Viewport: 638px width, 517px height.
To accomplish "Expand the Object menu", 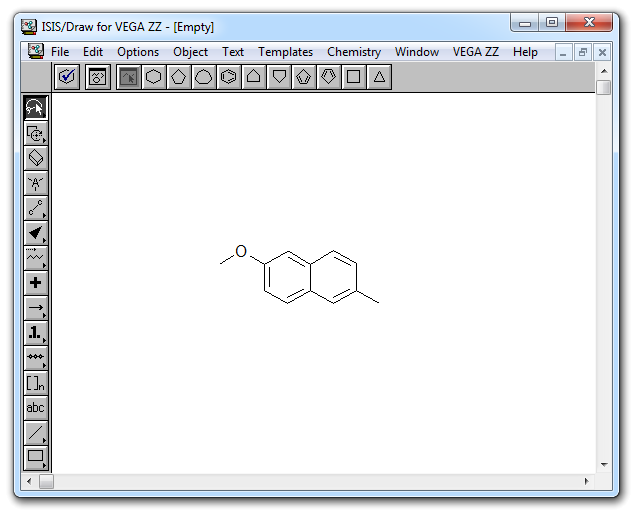I will point(190,52).
